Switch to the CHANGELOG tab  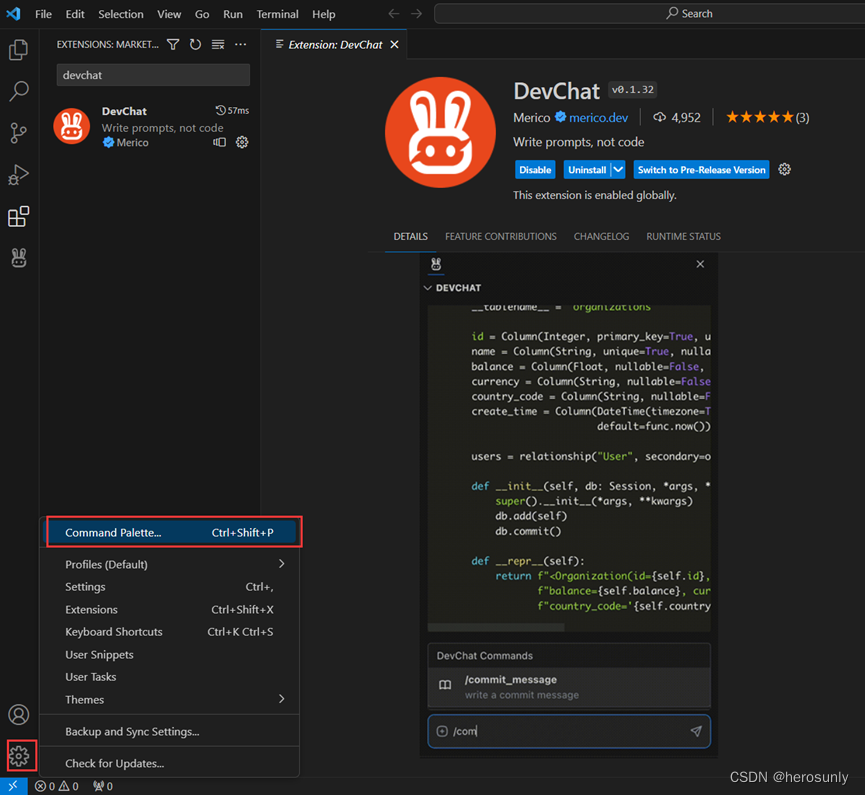point(601,237)
